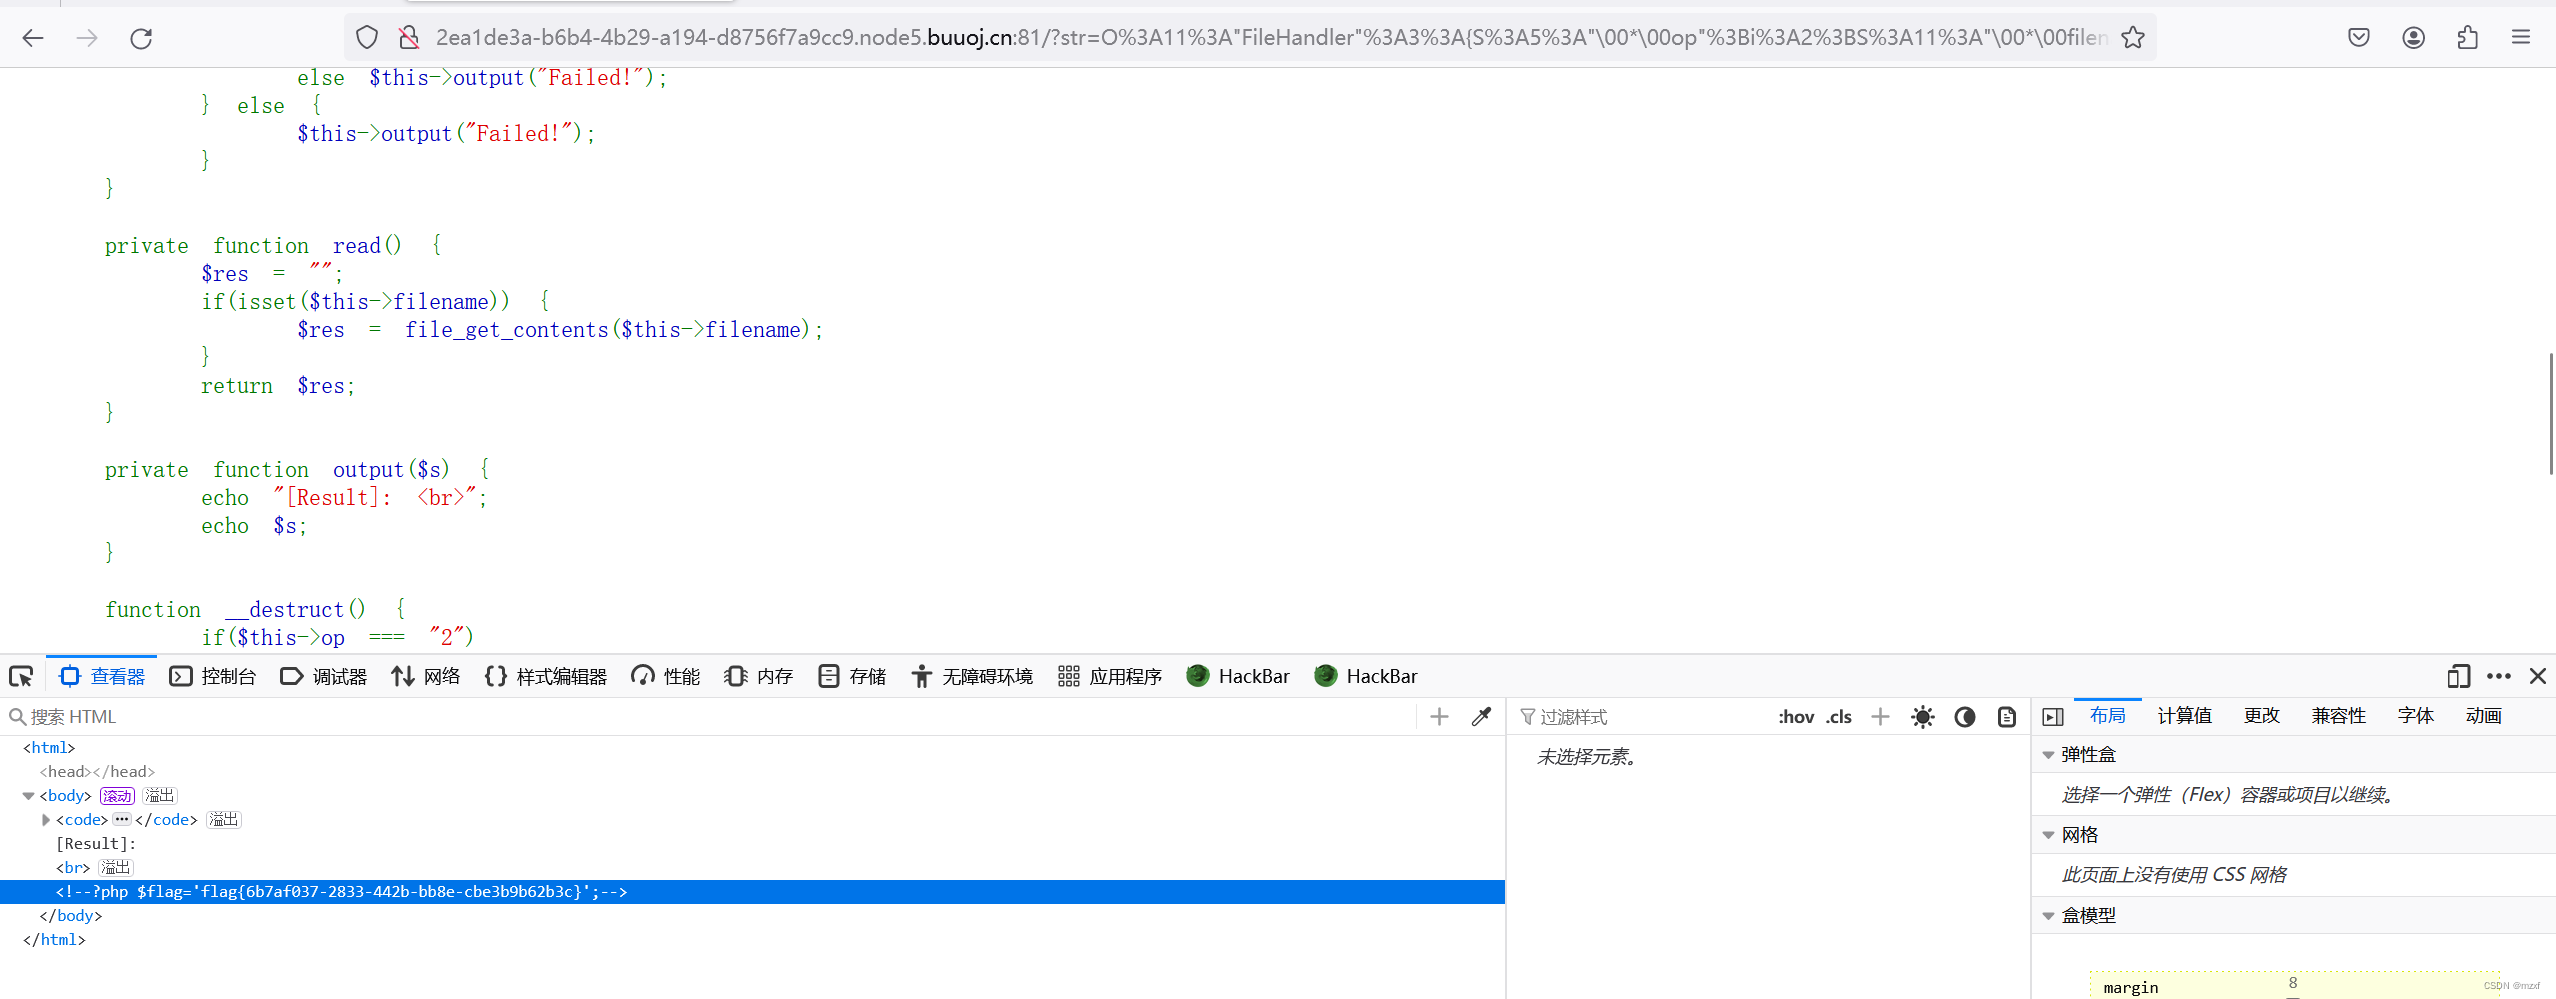
Task: Click the page vertical scrollbar thumb
Action: (x=2551, y=413)
